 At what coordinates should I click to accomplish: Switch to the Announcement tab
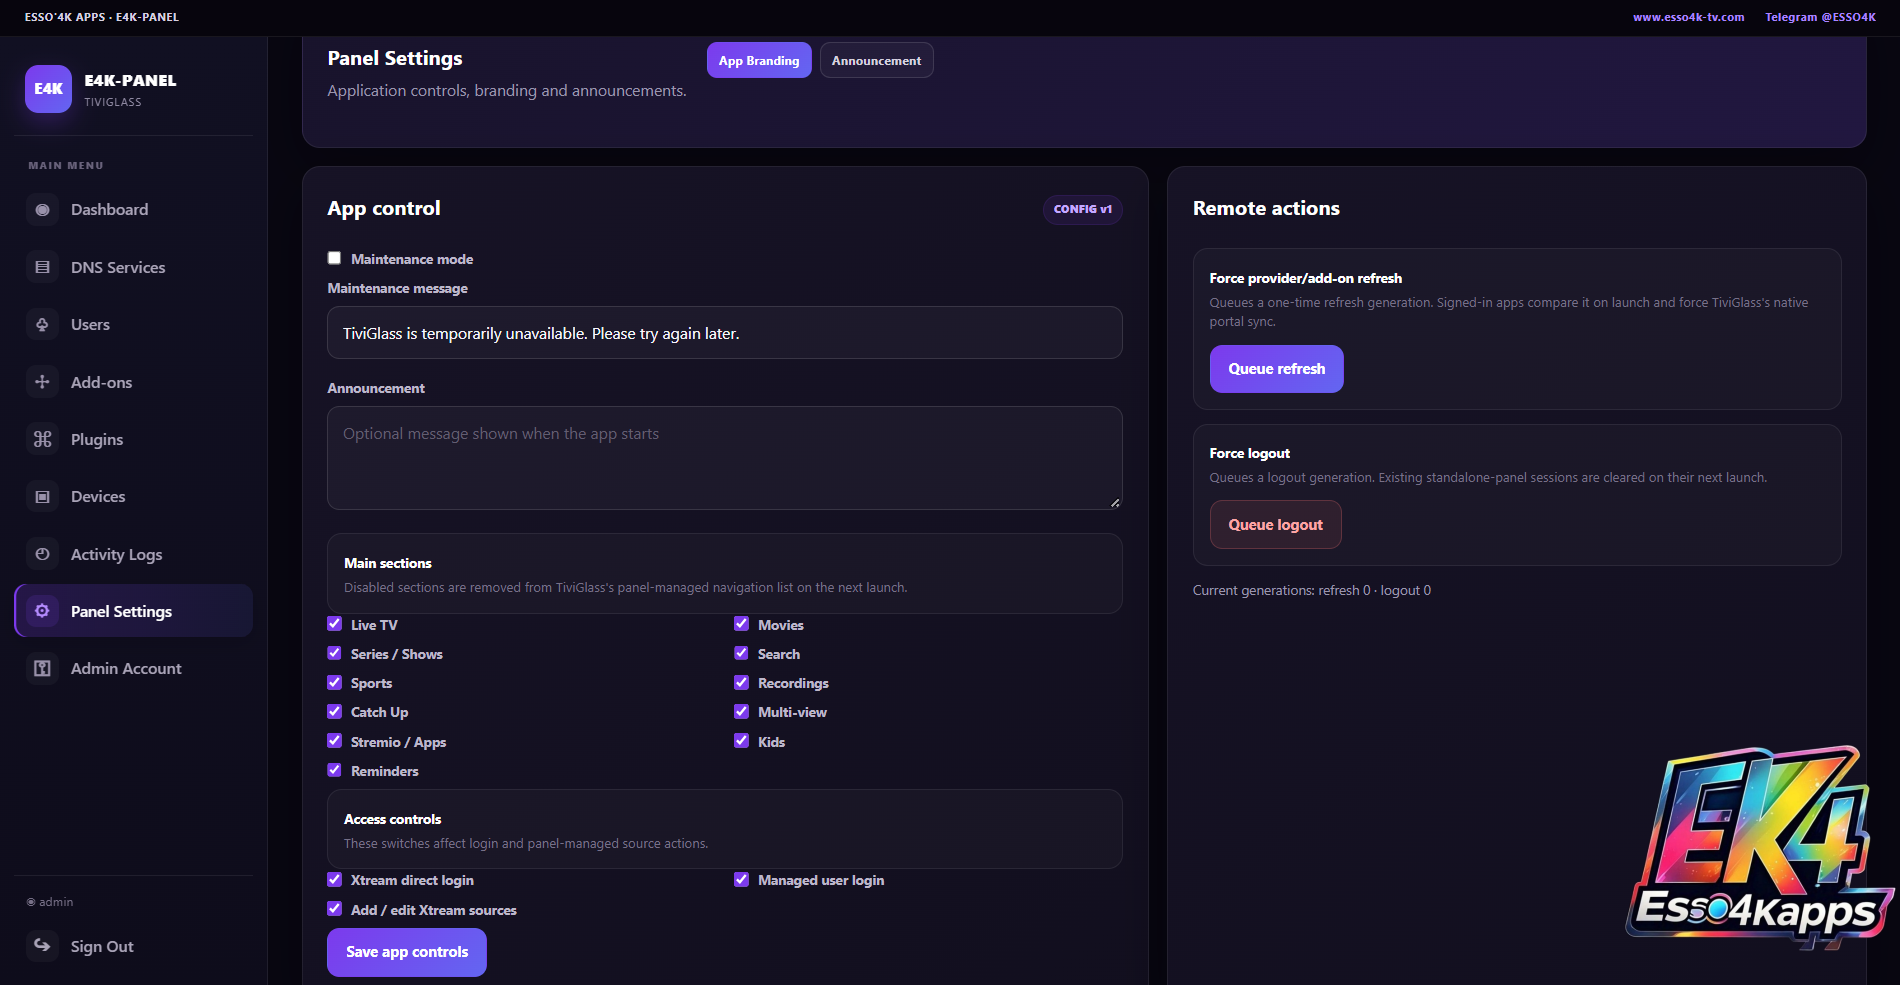click(x=876, y=60)
